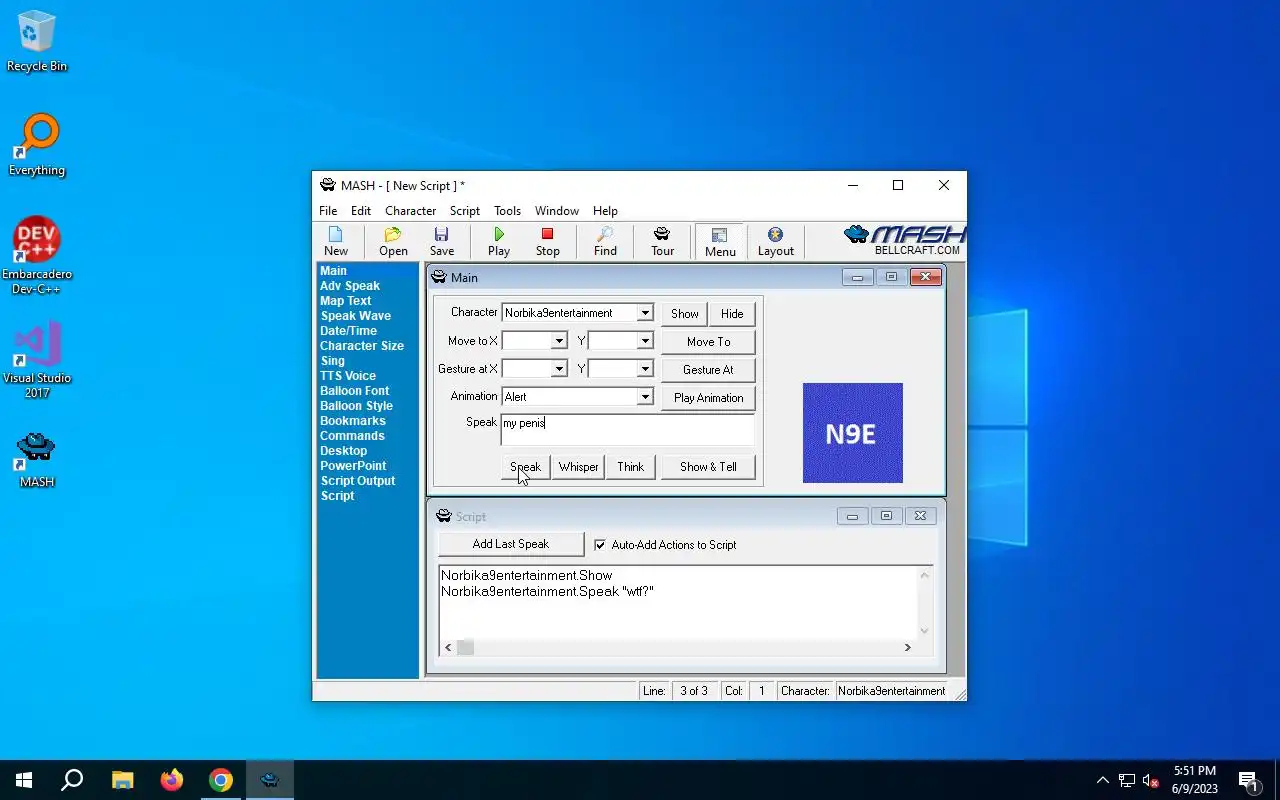Click the New script toolbar icon

[x=336, y=241]
